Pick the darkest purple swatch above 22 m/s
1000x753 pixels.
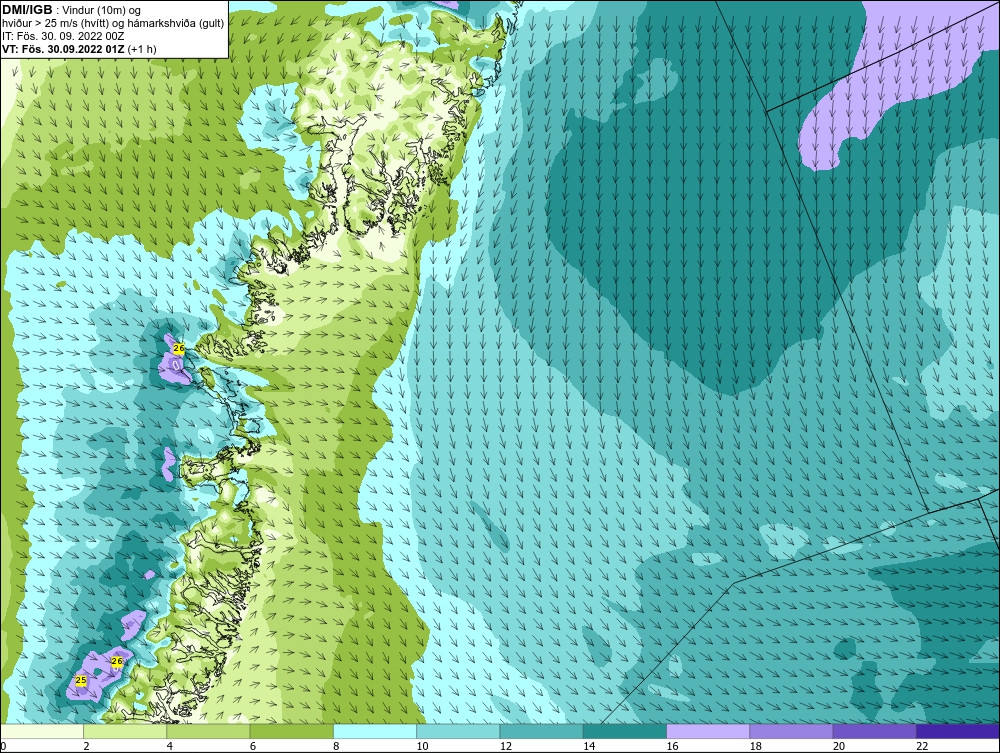pos(957,731)
